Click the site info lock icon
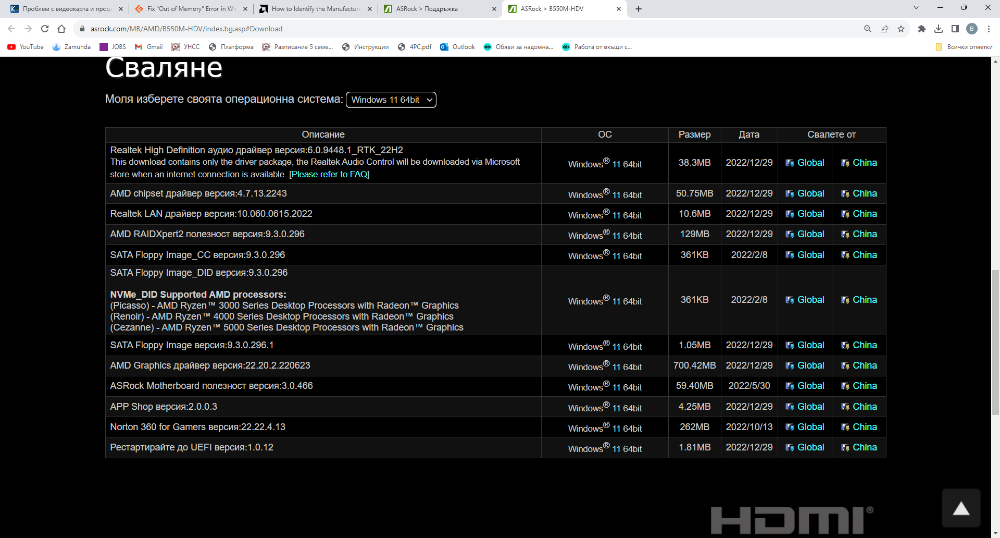The height and width of the screenshot is (538, 1000). (x=82, y=29)
